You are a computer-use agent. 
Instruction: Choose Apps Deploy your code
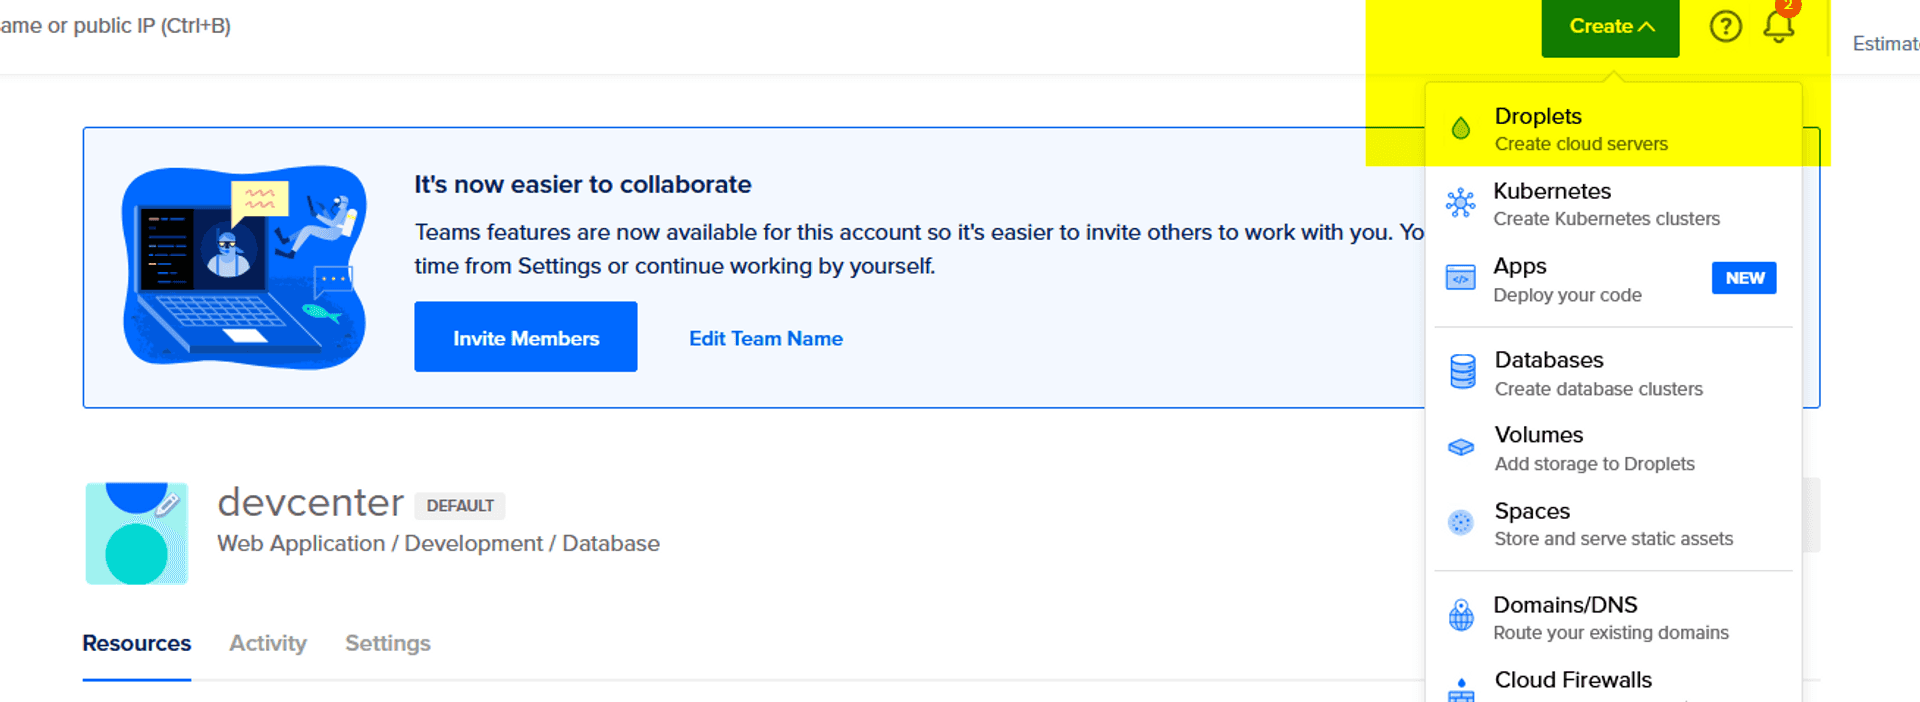[x=1614, y=279]
